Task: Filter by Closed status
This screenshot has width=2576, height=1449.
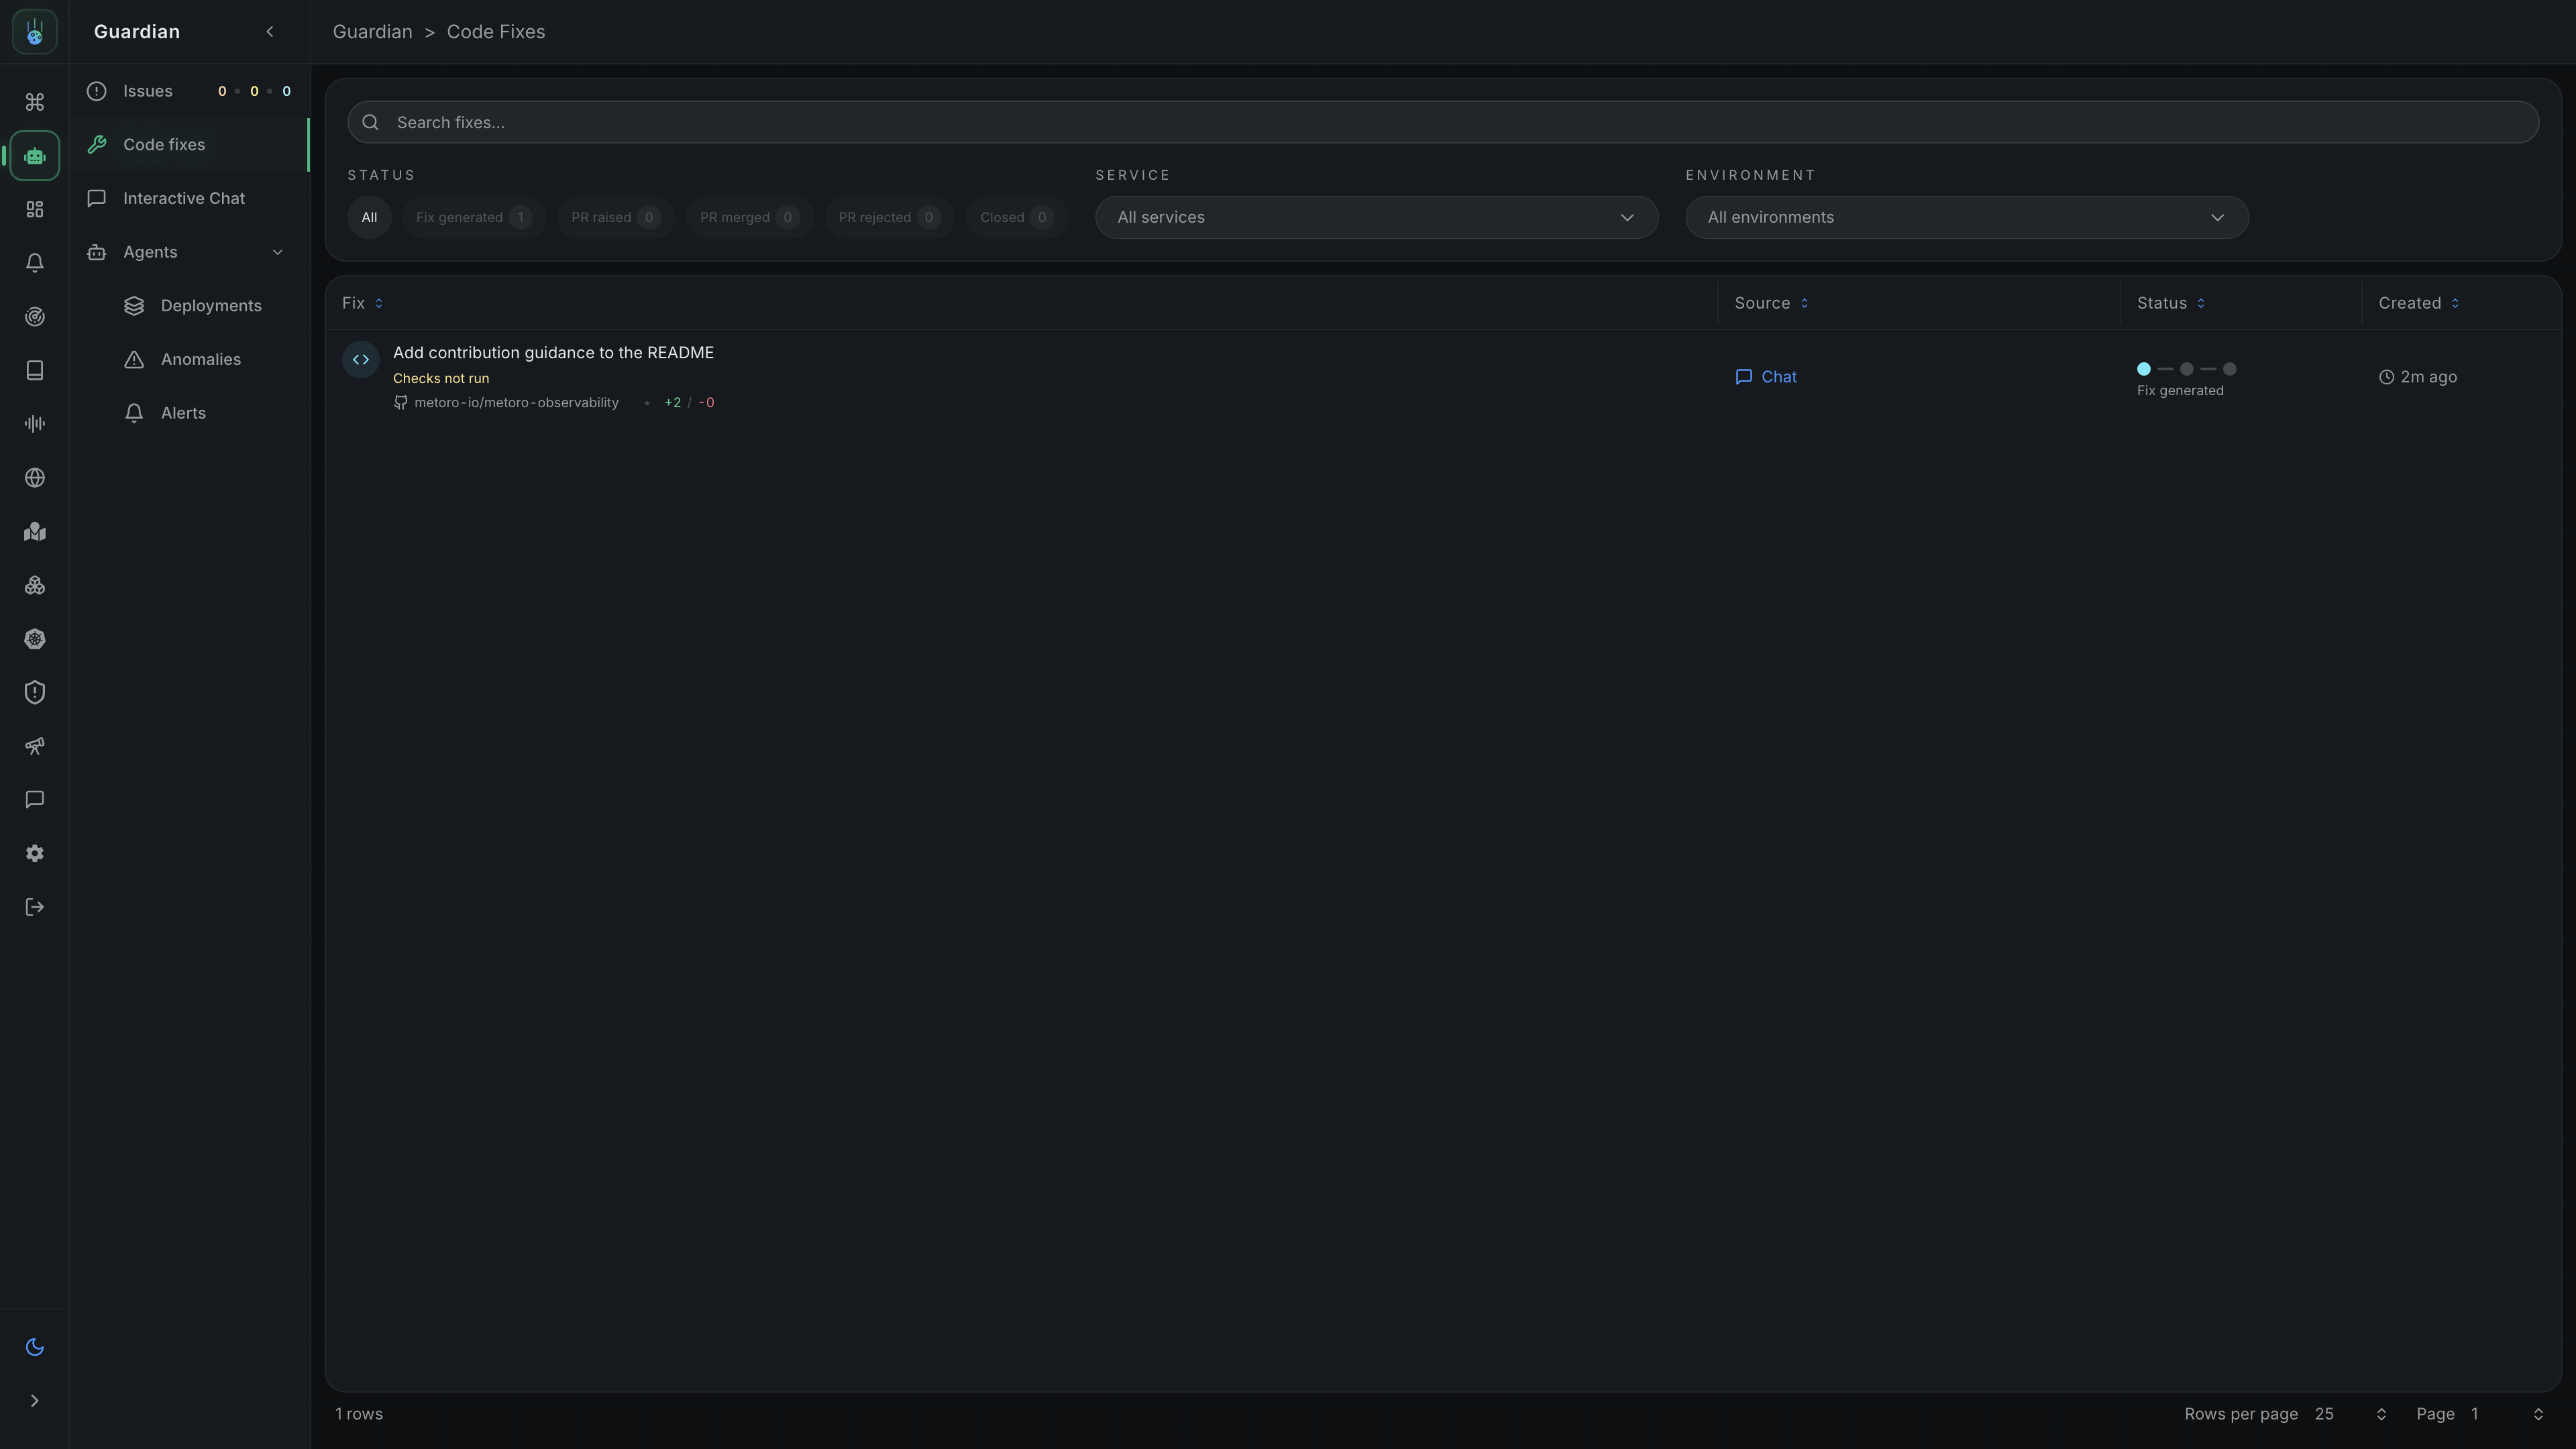Action: [1016, 217]
